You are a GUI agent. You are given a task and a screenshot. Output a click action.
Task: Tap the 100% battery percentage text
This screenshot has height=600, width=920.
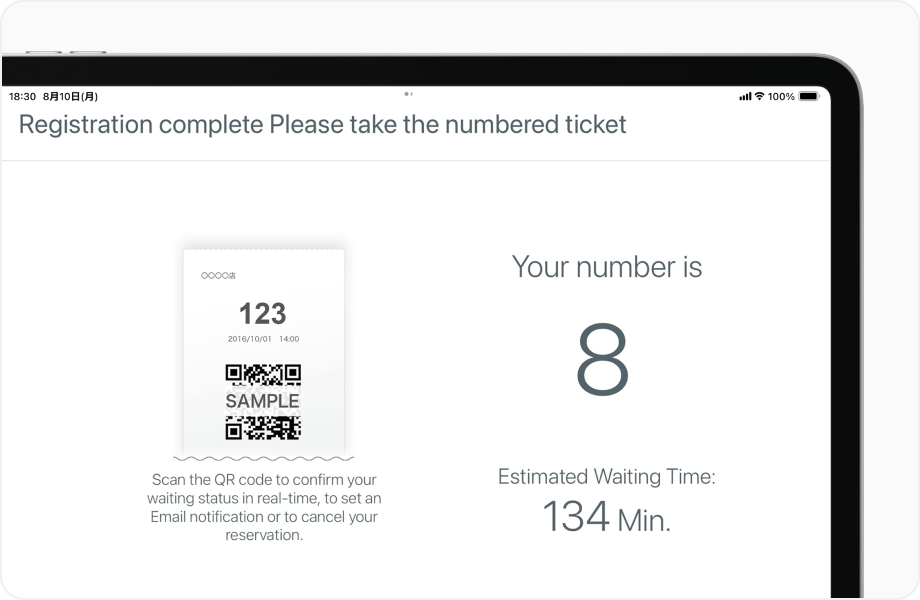coord(781,96)
